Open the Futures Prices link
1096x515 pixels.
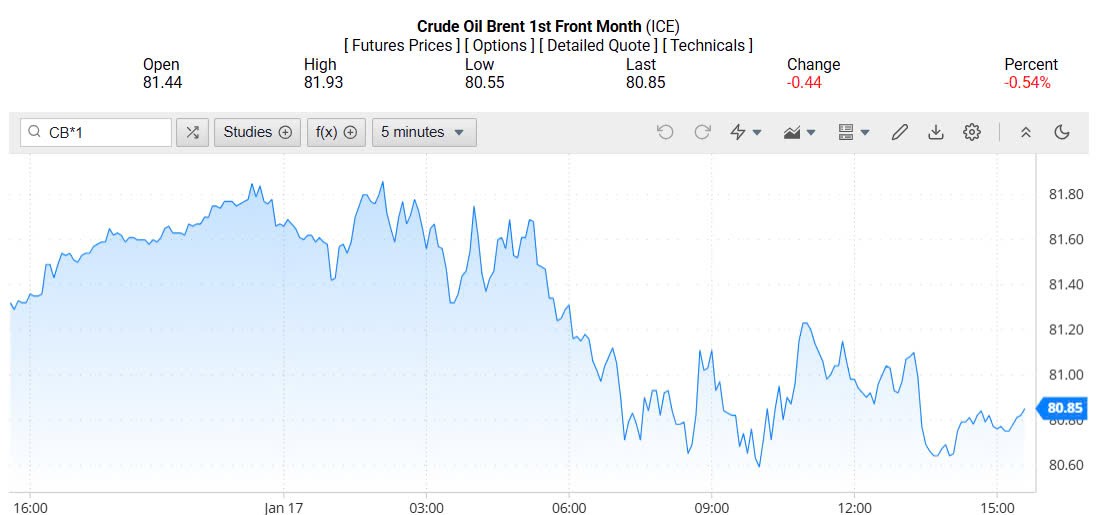(x=403, y=45)
